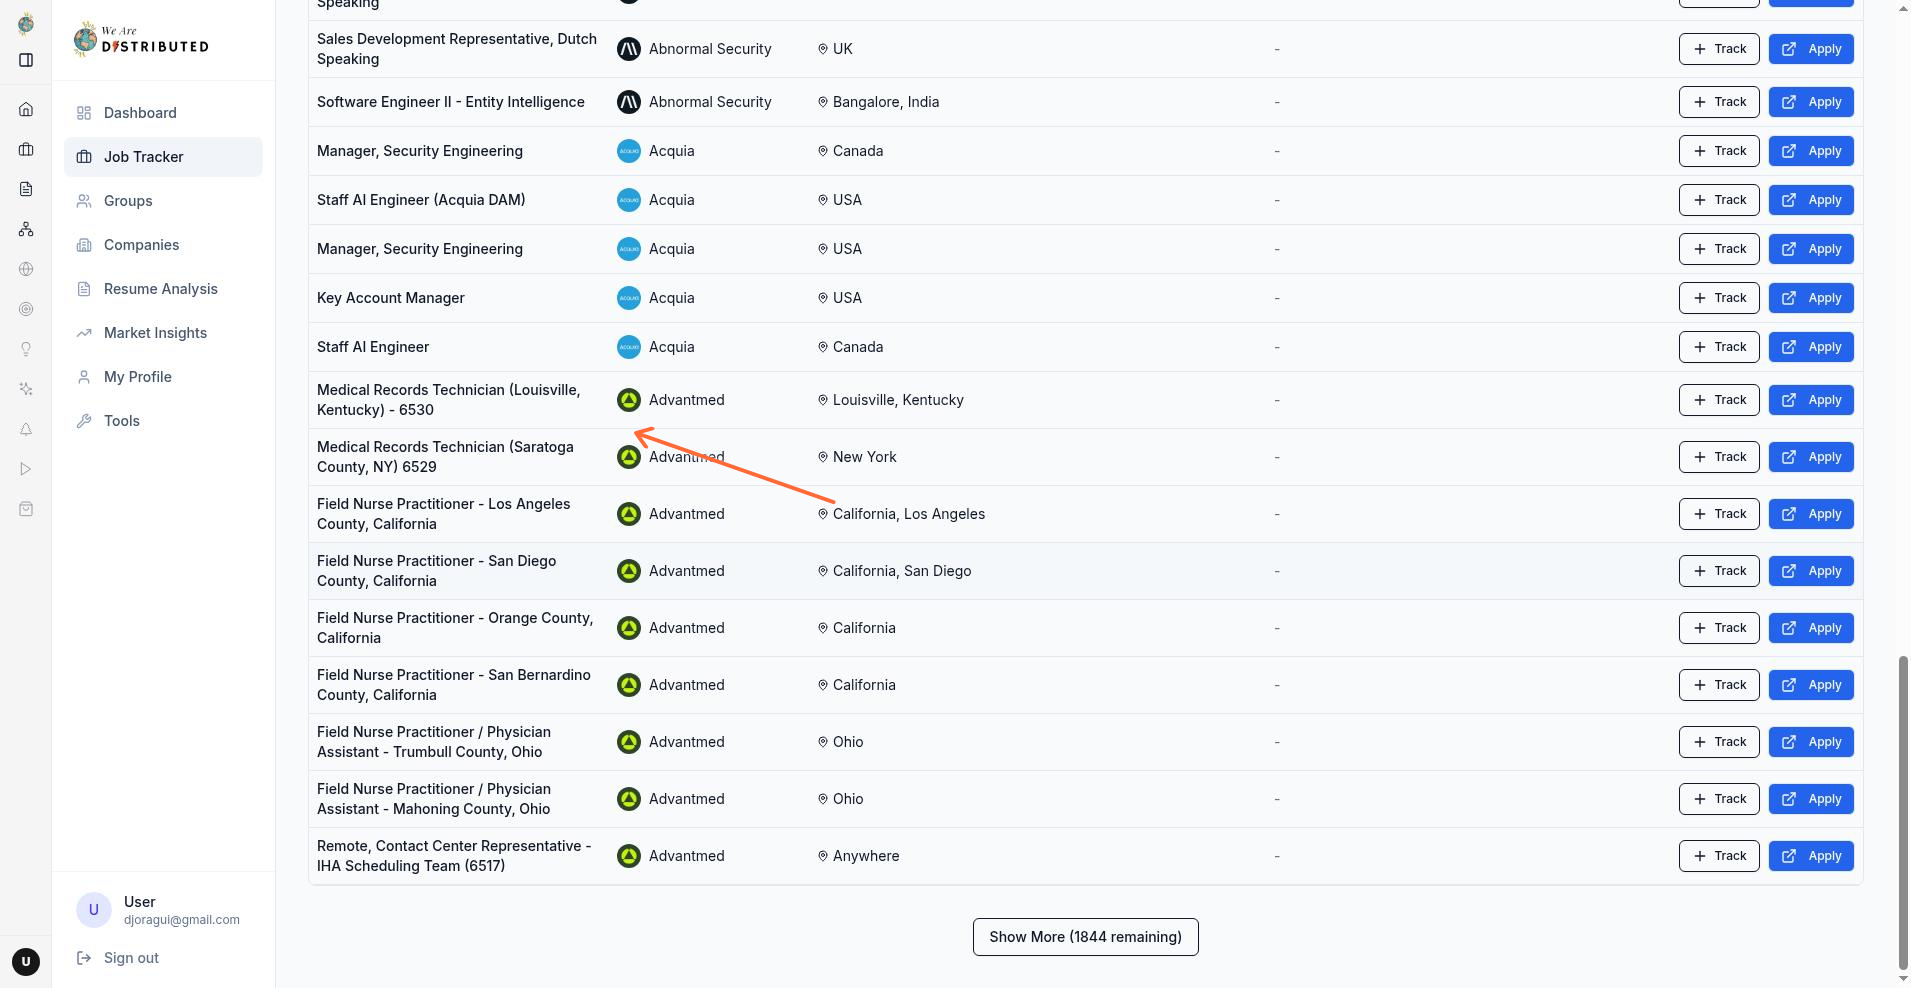Image resolution: width=1911 pixels, height=988 pixels.
Task: Apply to Remote Contact Center Representative job
Action: coord(1810,856)
